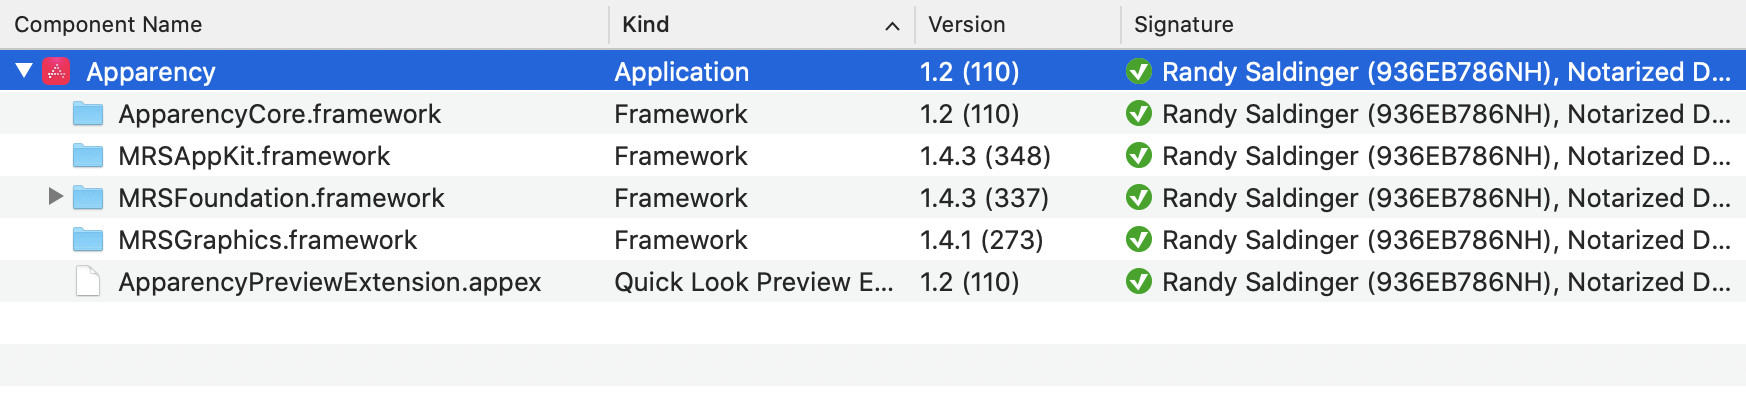
Task: Select the MRSAppKit.framework row name
Action: click(254, 156)
